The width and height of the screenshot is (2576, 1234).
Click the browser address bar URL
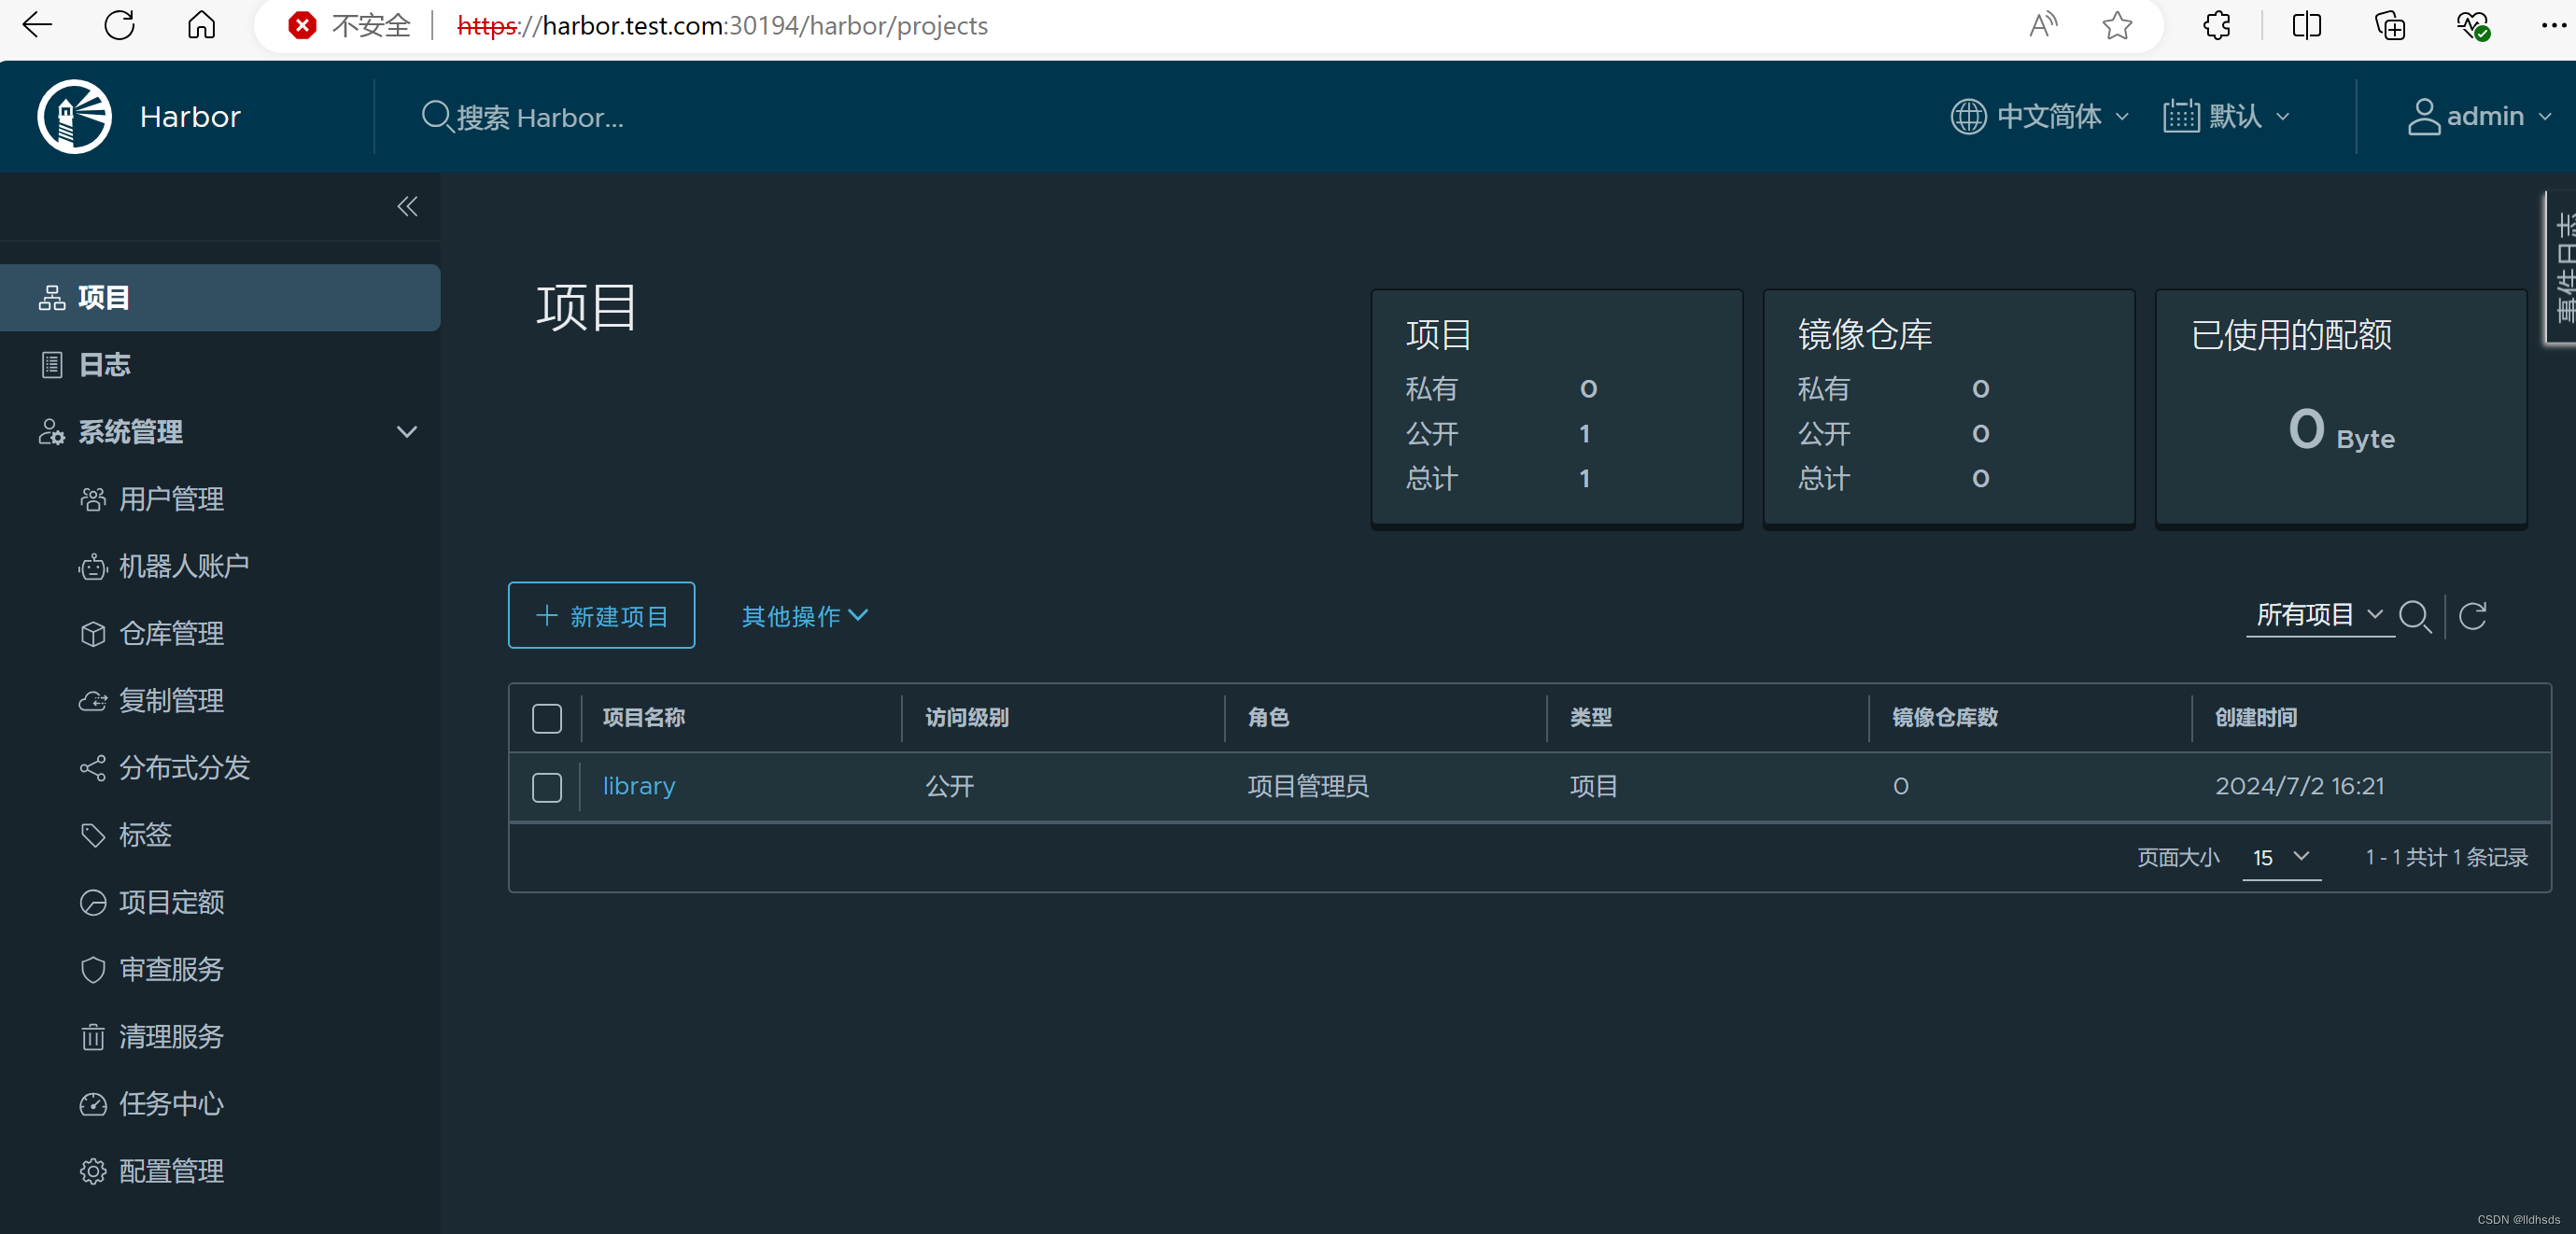click(x=722, y=25)
